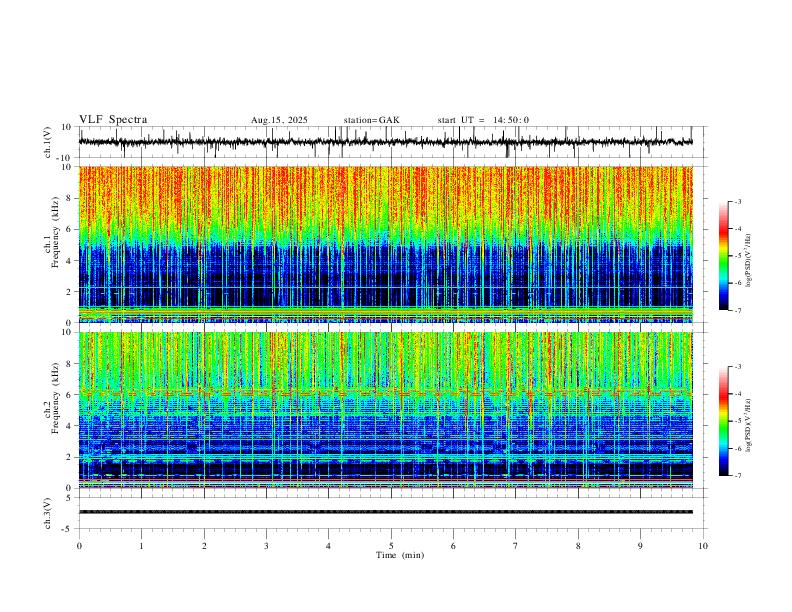Click the 'station=GAK' label
The width and height of the screenshot is (792, 612).
point(371,120)
